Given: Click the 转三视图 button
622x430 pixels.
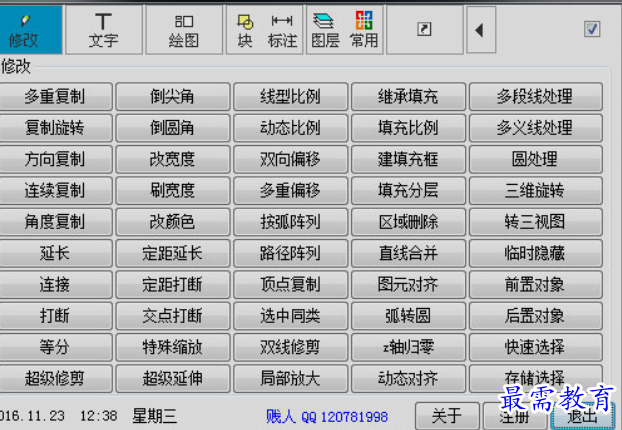Looking at the screenshot, I should tap(536, 222).
